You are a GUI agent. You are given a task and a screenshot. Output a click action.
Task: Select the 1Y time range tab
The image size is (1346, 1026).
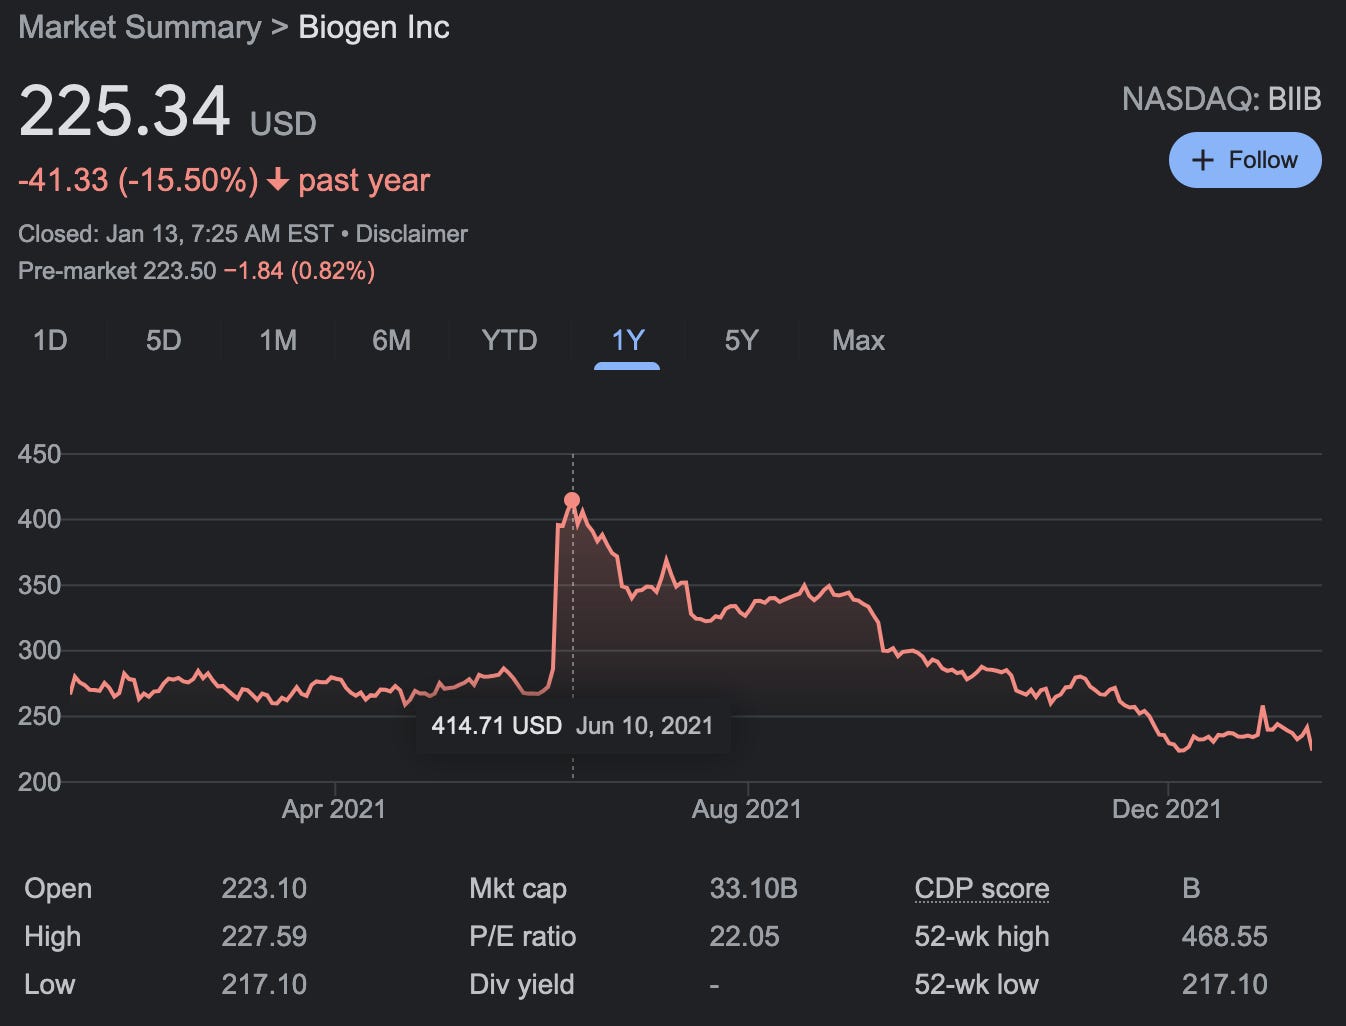pyautogui.click(x=627, y=341)
